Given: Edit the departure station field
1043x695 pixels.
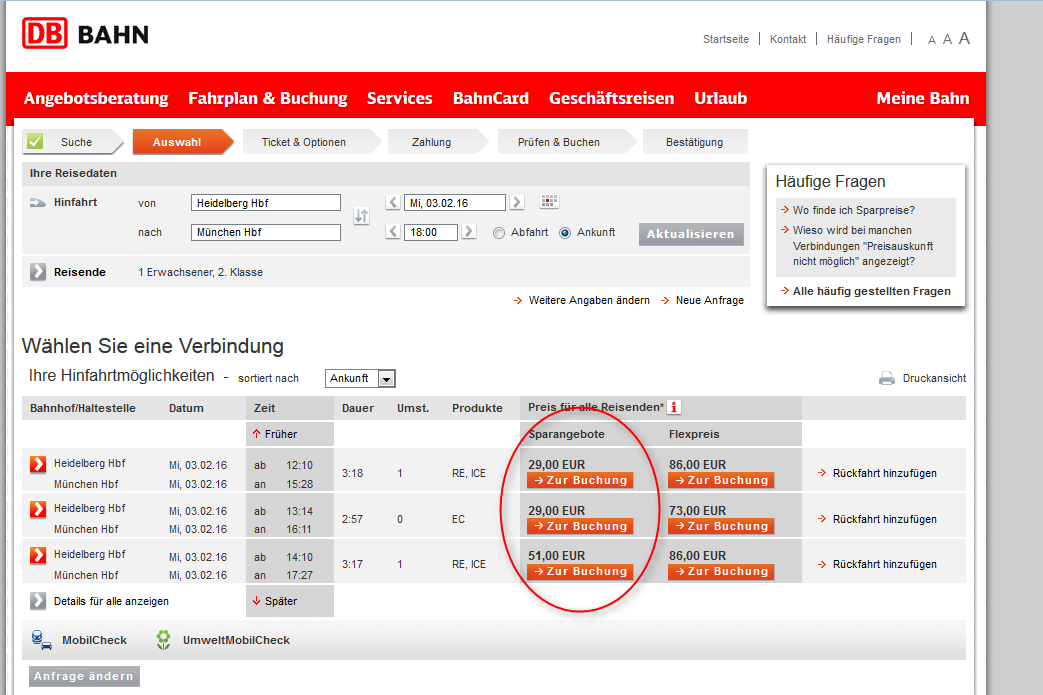Looking at the screenshot, I should 266,203.
